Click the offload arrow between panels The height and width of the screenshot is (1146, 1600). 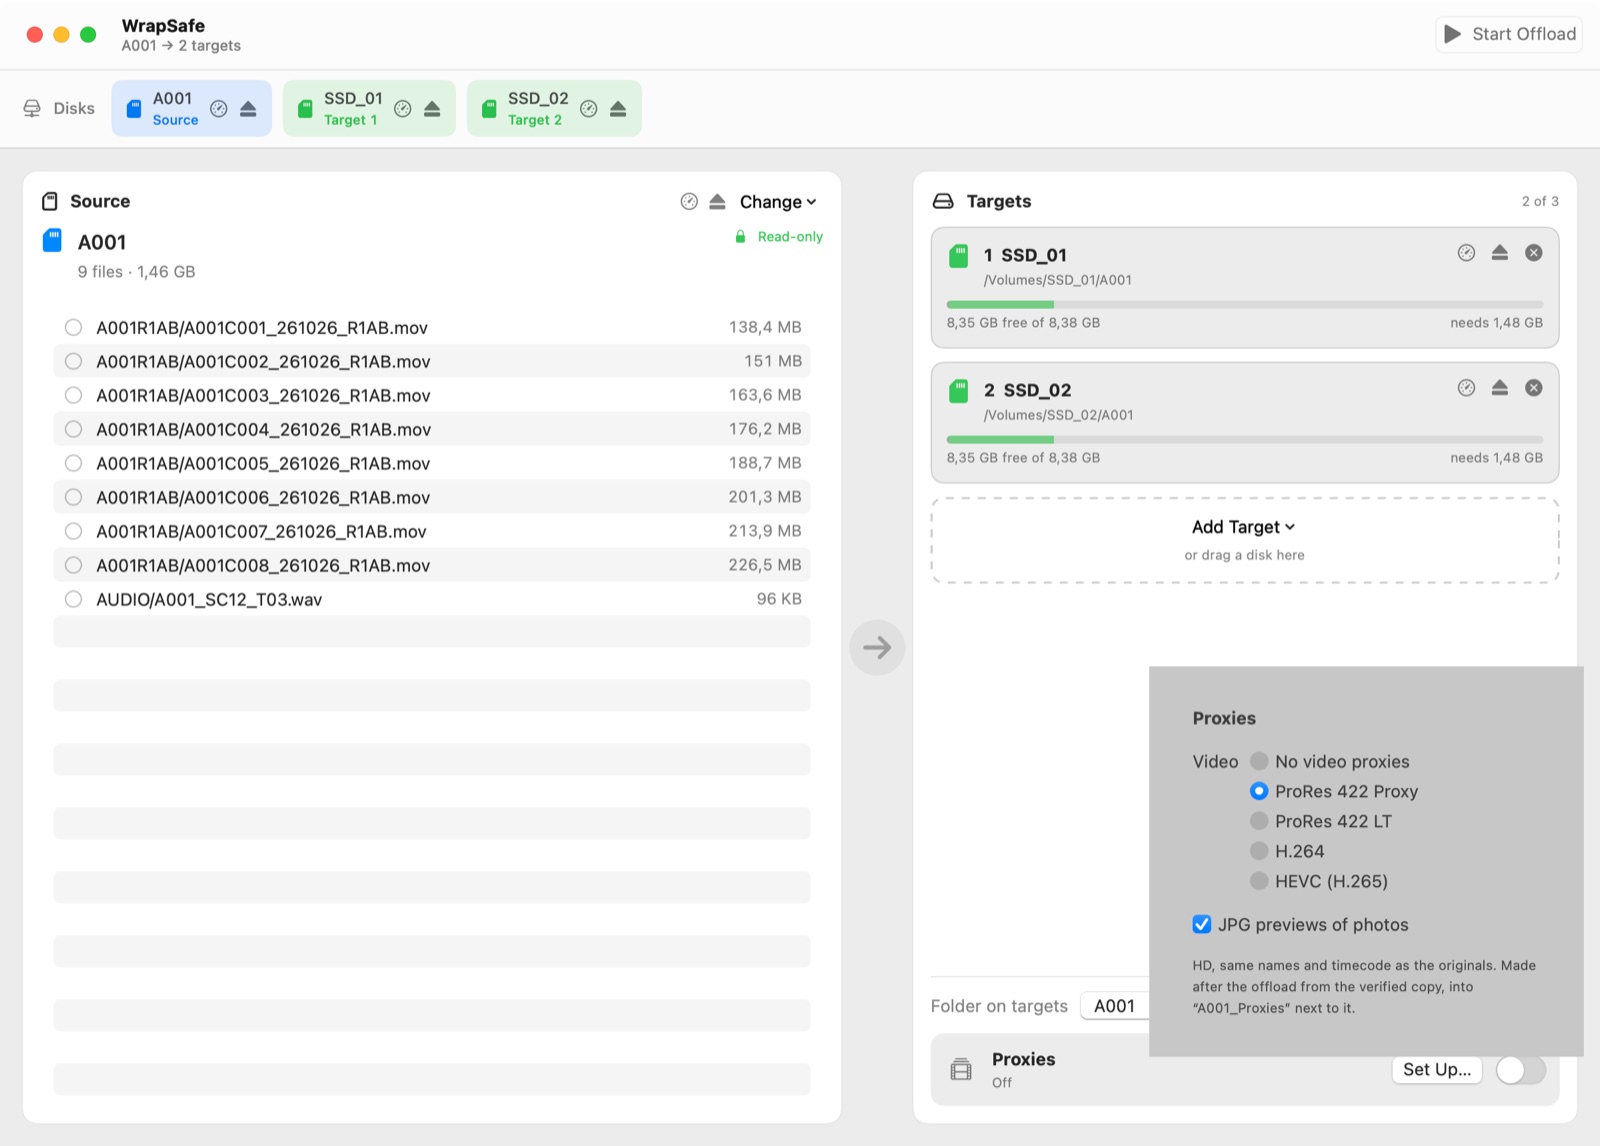pos(877,648)
